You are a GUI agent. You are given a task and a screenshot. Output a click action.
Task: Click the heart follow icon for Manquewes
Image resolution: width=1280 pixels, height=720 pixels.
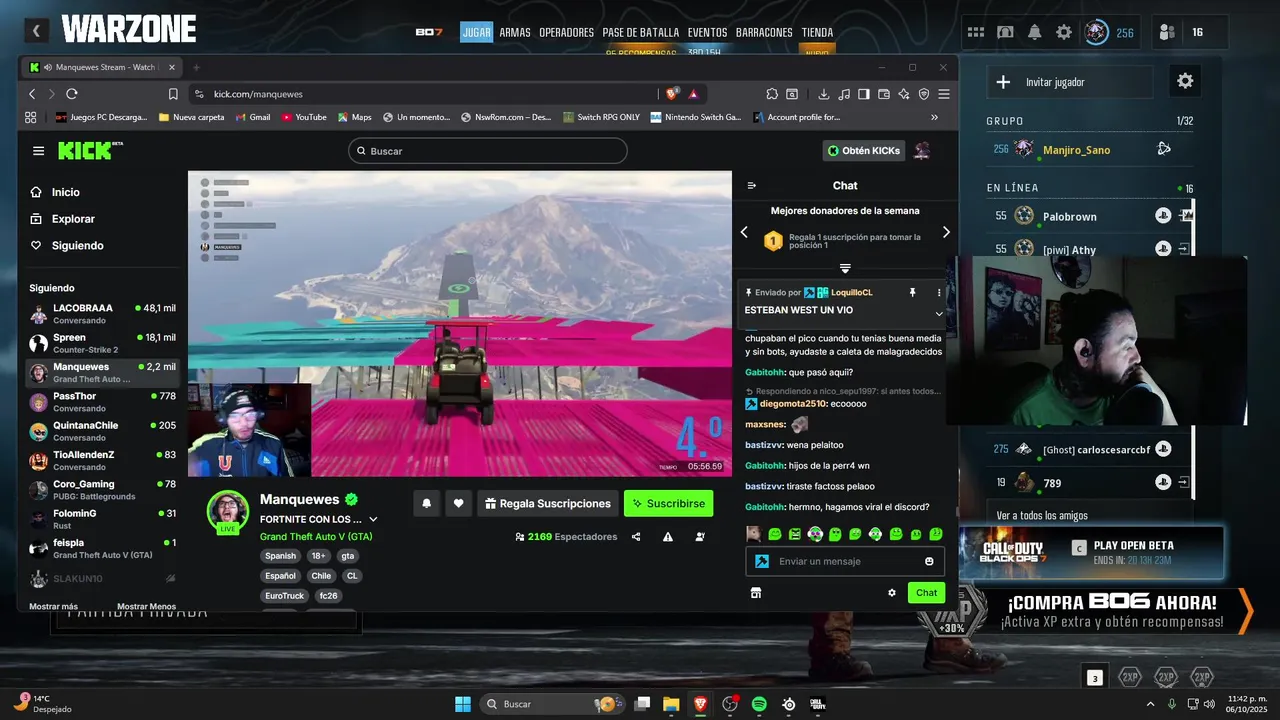pyautogui.click(x=458, y=504)
